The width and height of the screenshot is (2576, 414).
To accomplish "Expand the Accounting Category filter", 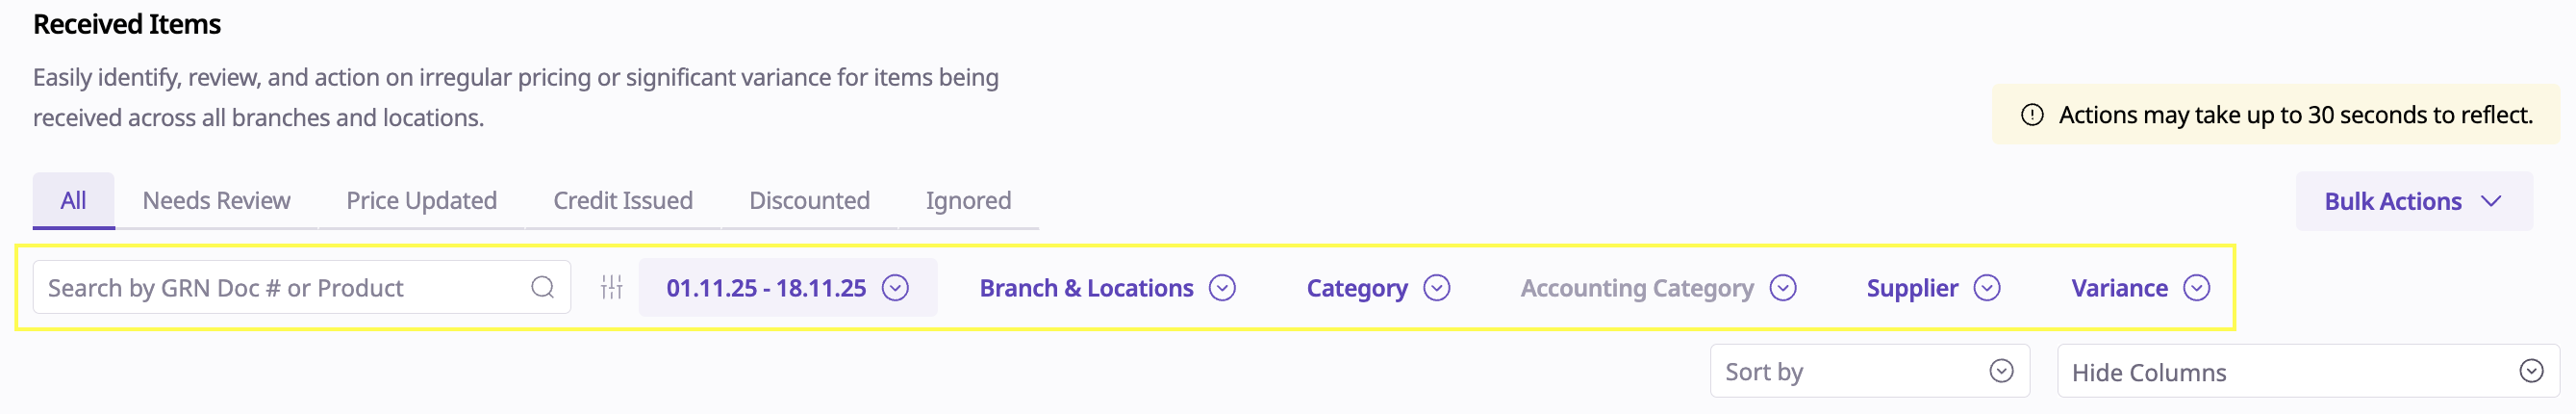I will [x=1657, y=288].
